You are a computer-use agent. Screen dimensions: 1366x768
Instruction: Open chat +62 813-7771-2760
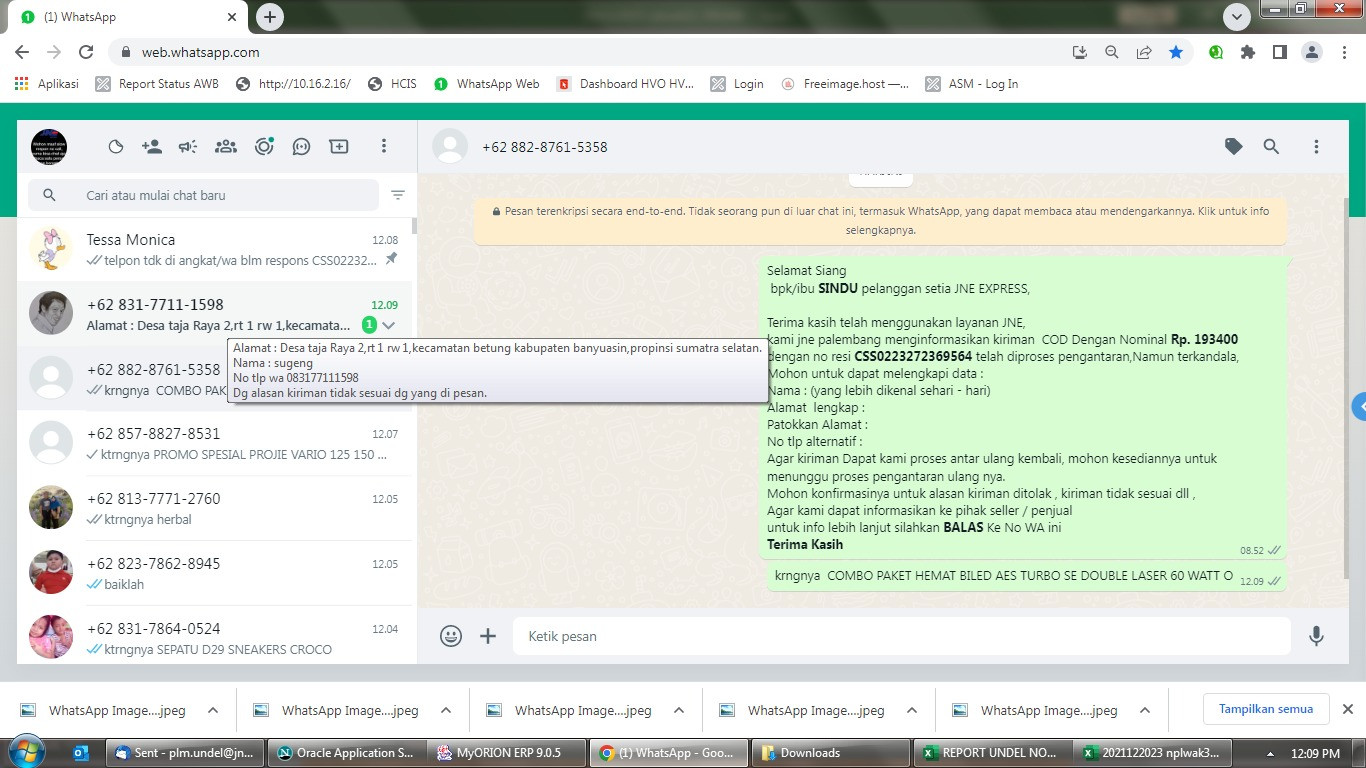pyautogui.click(x=215, y=509)
